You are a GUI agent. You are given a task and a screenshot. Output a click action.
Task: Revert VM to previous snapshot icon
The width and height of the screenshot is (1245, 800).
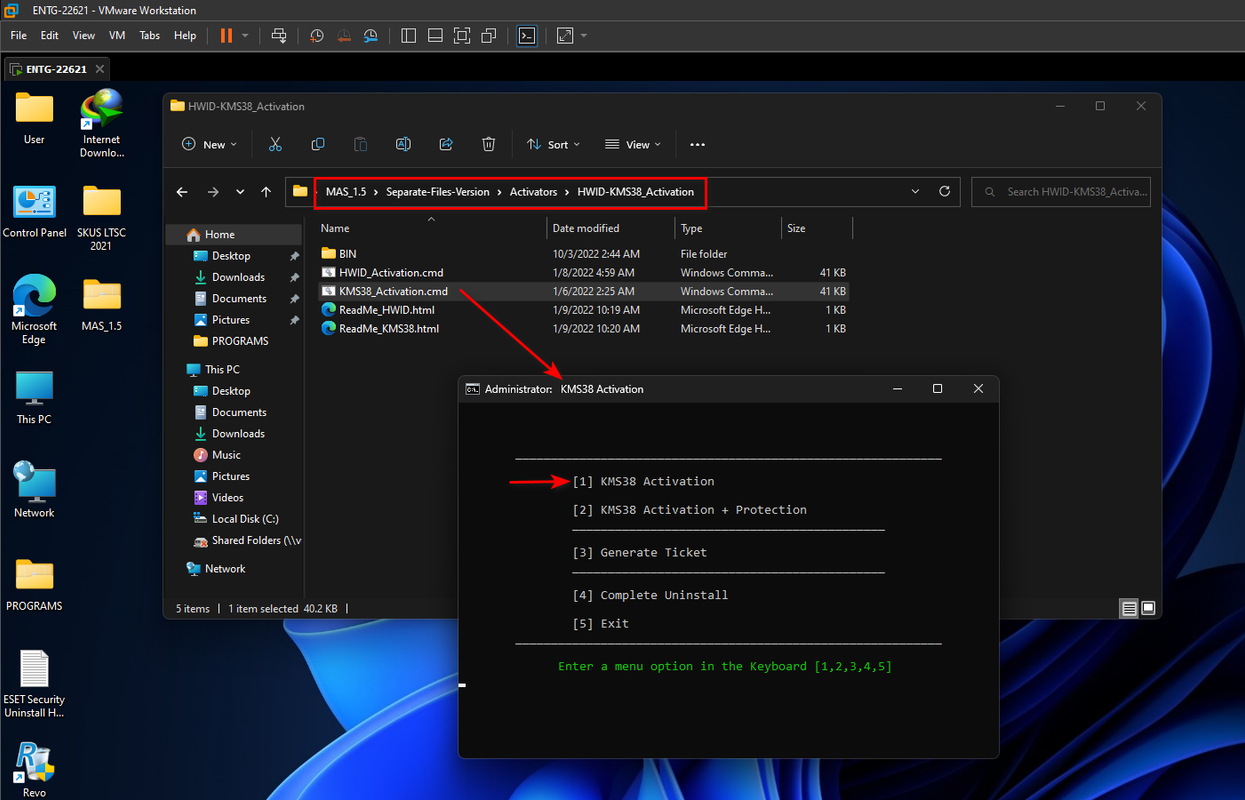tap(344, 35)
